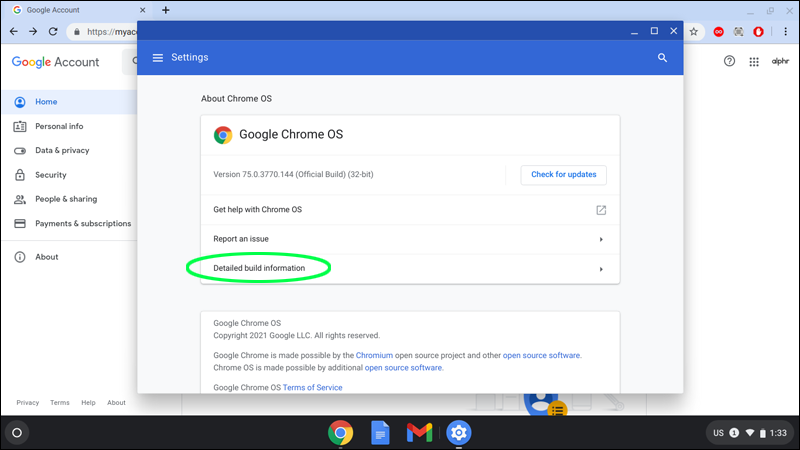Open Chrome browser from the shelf

[x=340, y=433]
